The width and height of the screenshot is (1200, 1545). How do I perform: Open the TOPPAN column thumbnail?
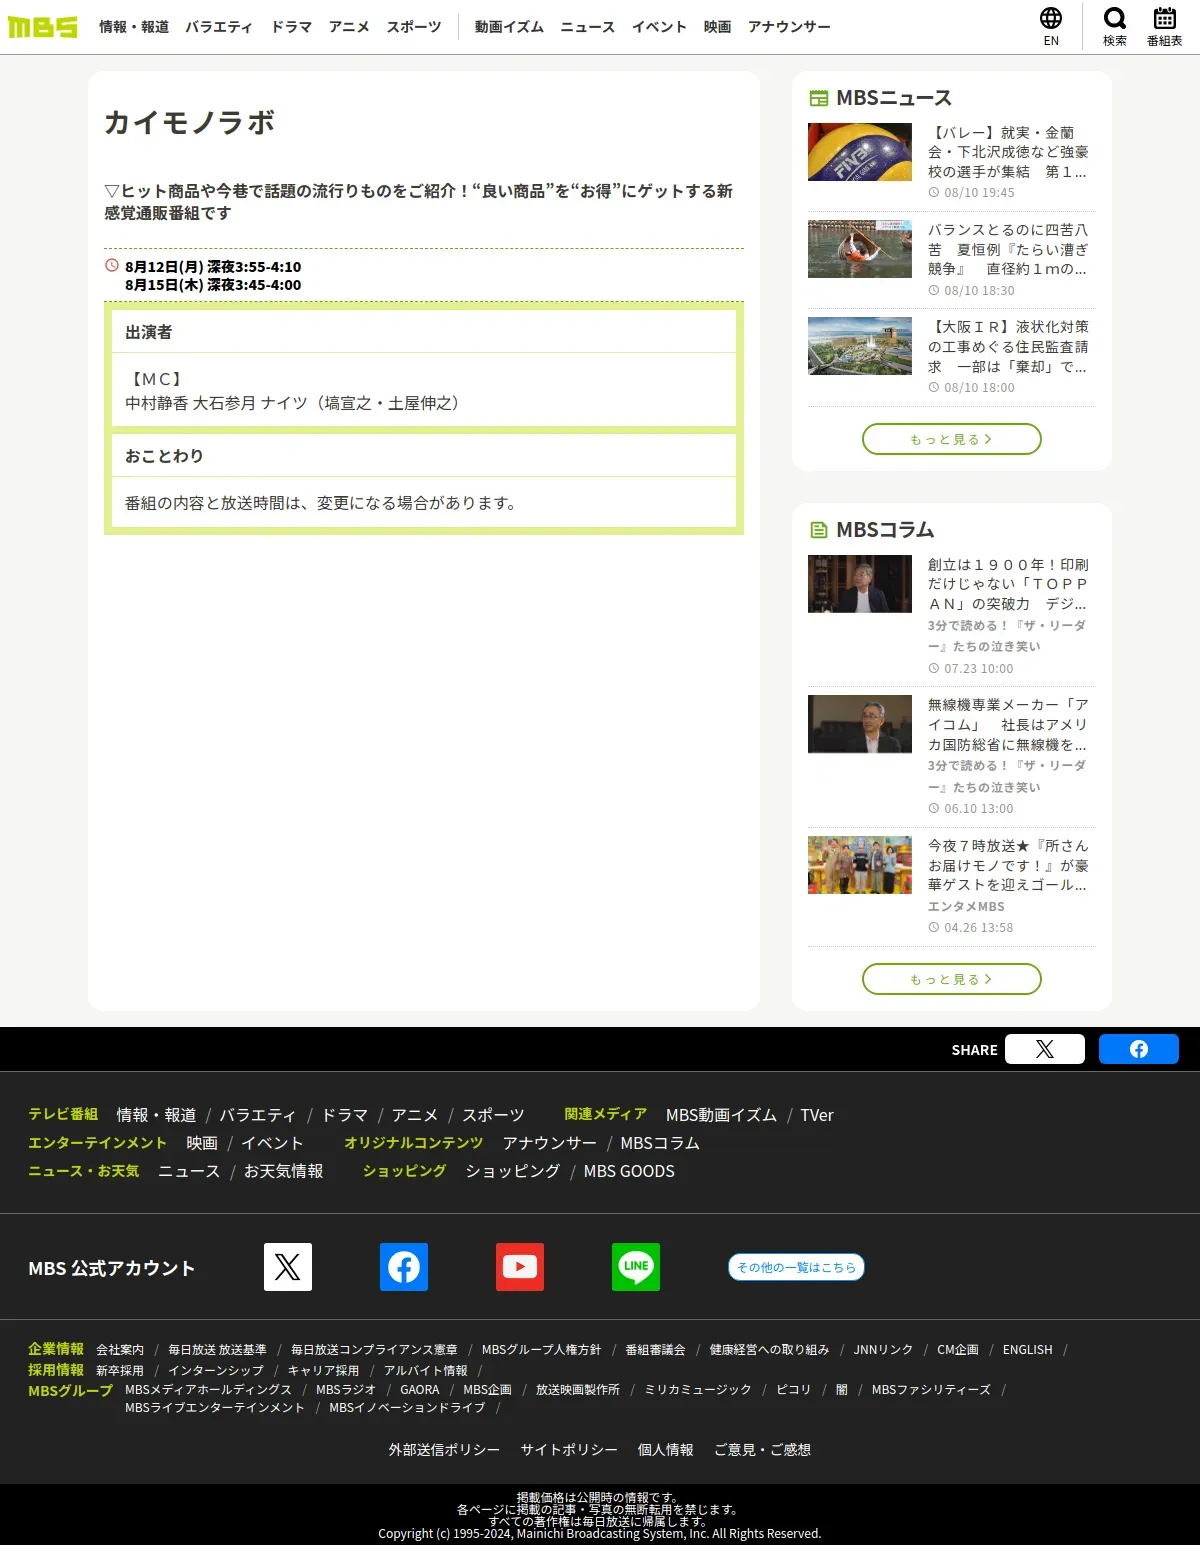click(860, 584)
